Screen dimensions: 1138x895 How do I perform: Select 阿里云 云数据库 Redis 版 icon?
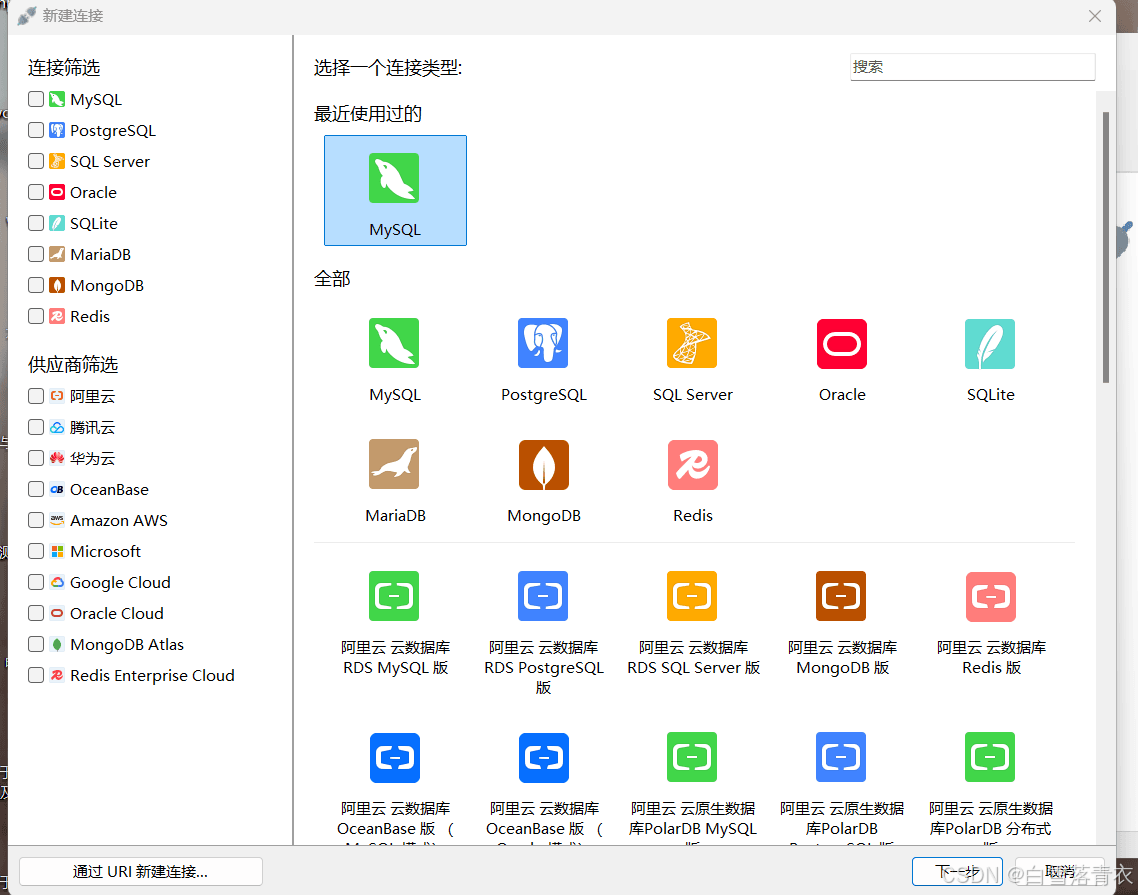(990, 597)
